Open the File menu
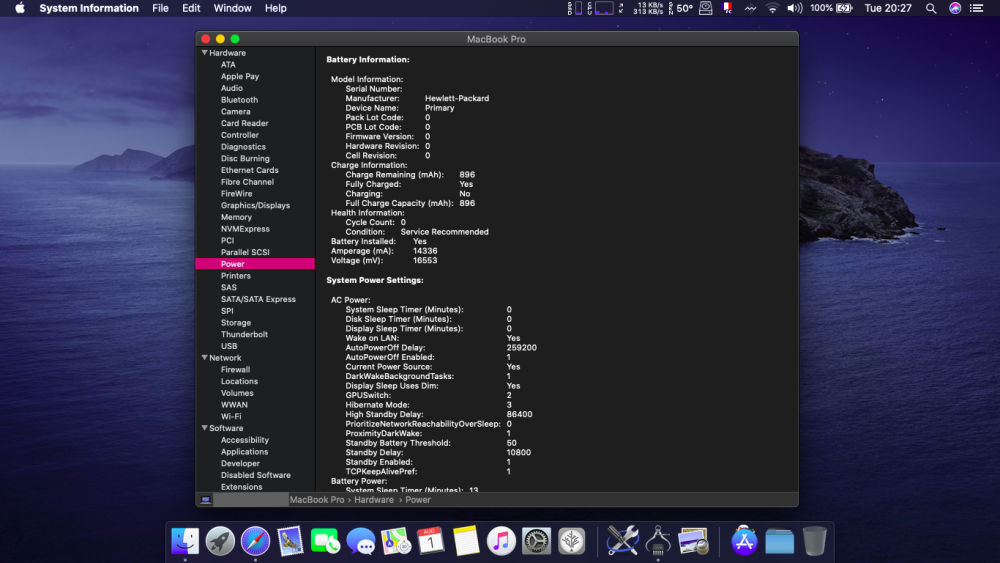Screen dimensions: 1000x563 click(160, 8)
